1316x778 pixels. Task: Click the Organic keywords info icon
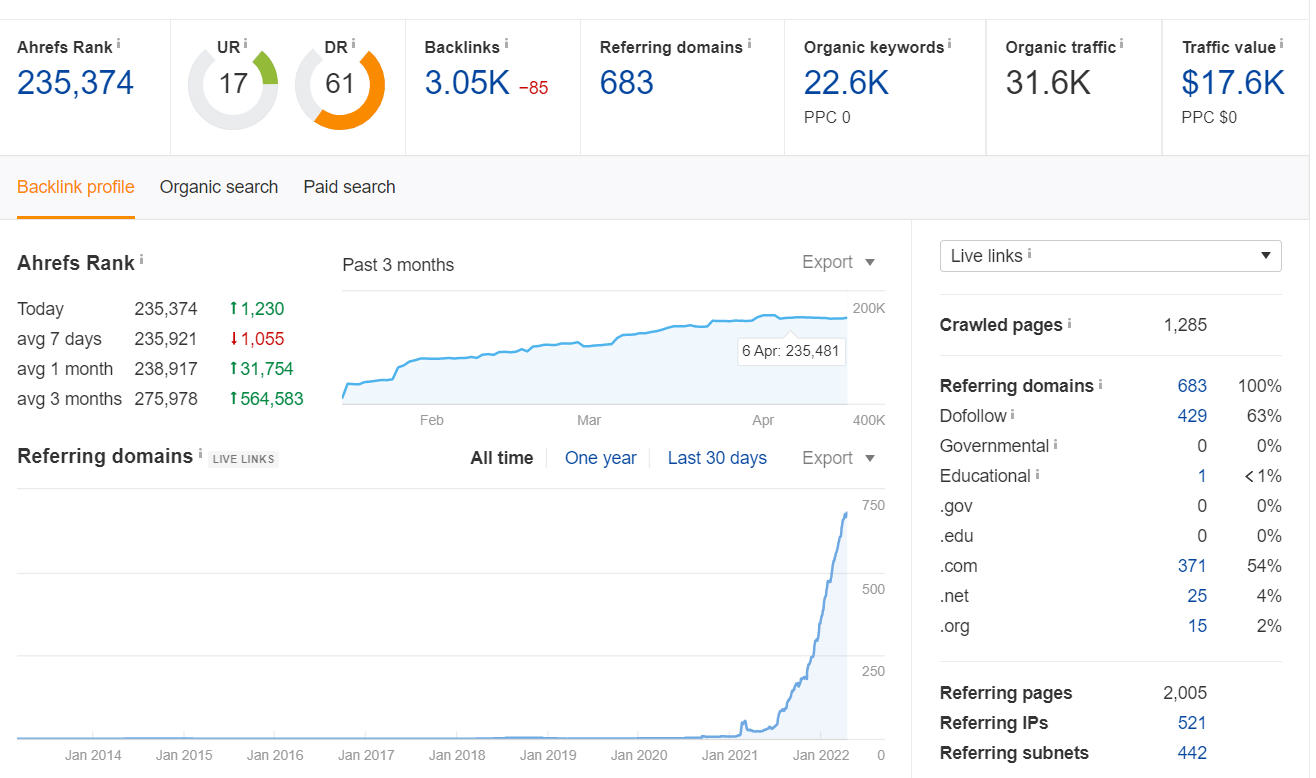pyautogui.click(x=949, y=43)
